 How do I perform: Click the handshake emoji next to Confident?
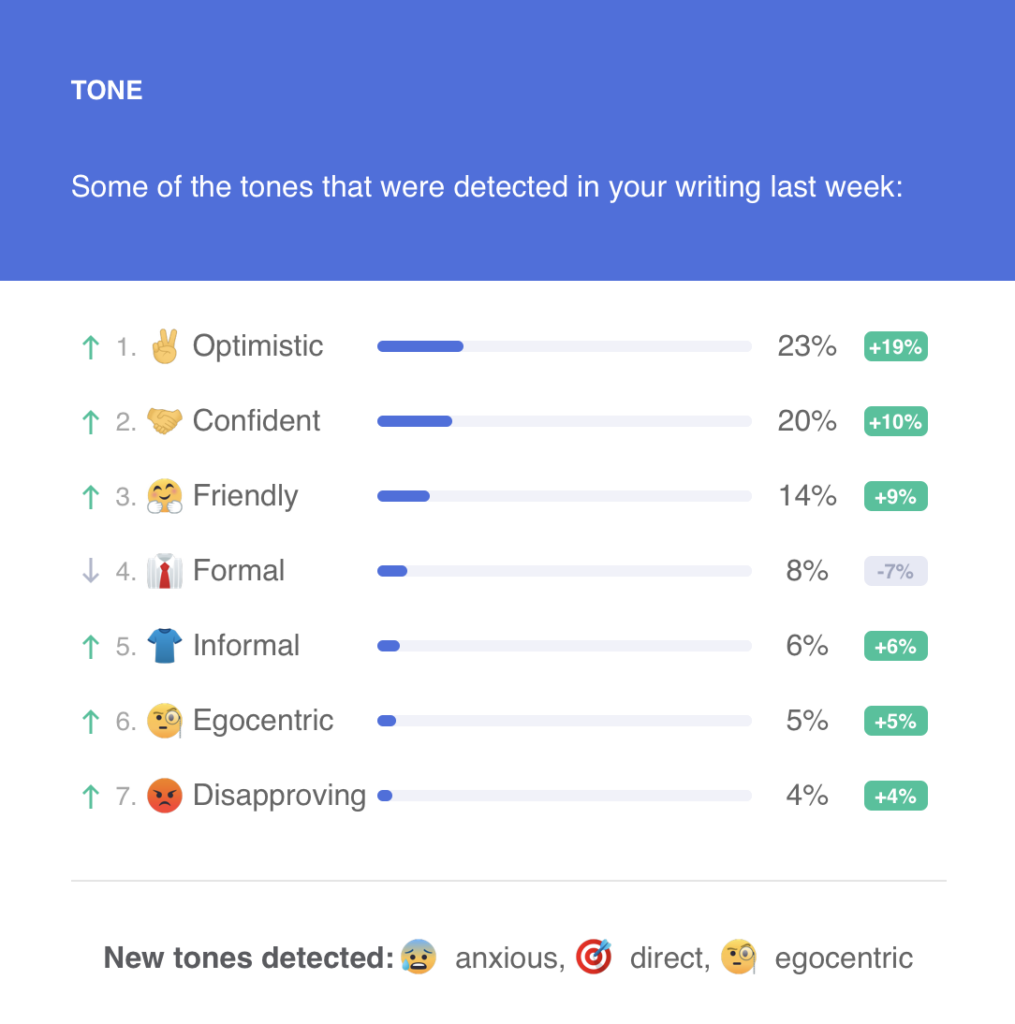click(165, 421)
